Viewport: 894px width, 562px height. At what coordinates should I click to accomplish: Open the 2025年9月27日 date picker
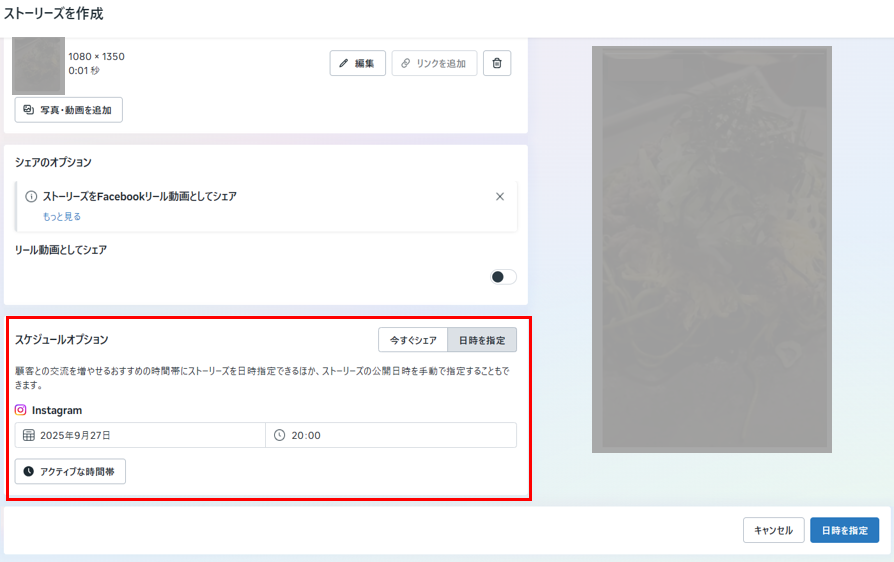click(x=140, y=435)
